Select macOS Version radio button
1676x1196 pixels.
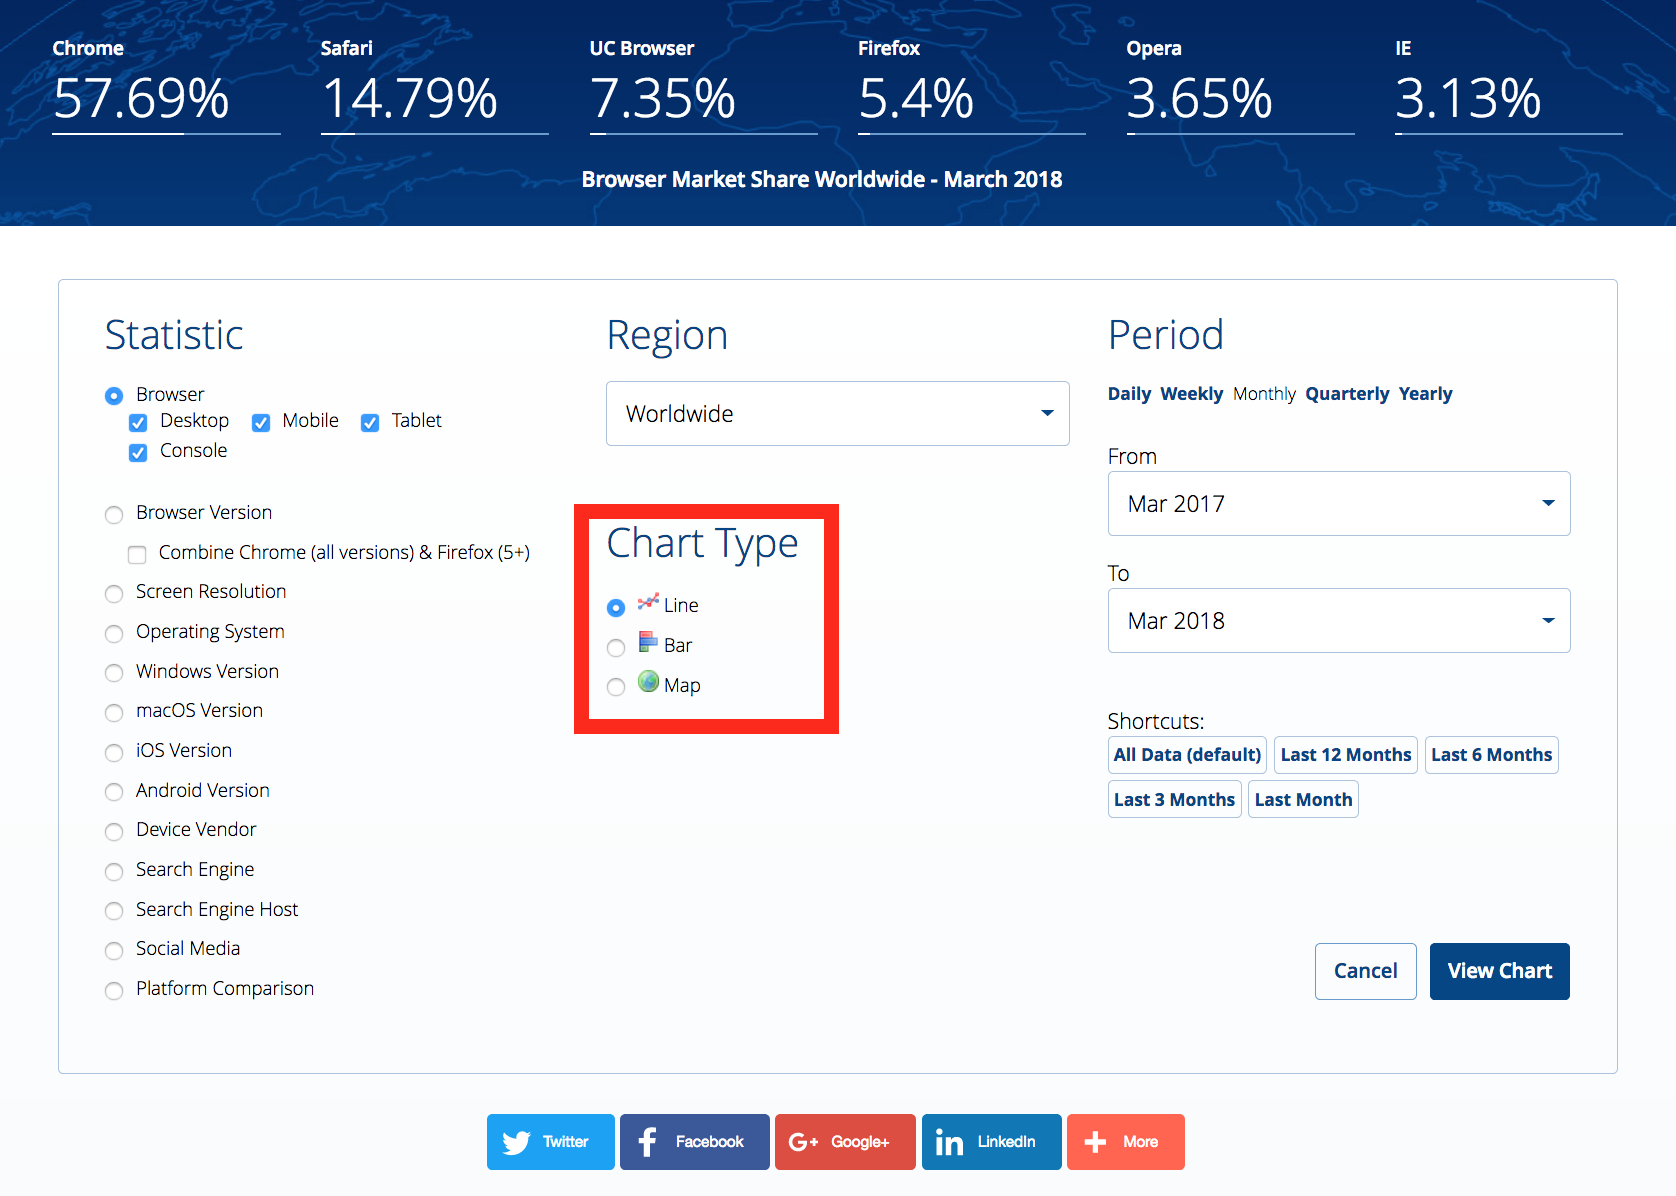click(x=114, y=712)
